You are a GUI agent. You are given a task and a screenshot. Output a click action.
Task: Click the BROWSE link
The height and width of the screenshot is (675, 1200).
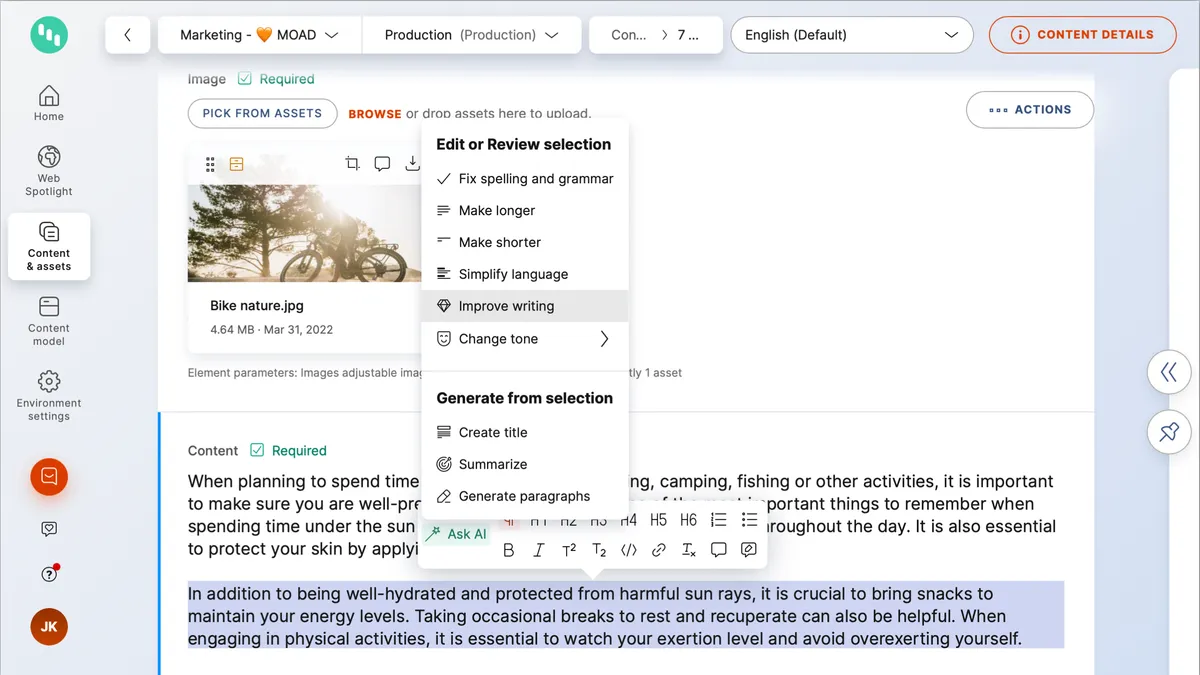point(375,114)
